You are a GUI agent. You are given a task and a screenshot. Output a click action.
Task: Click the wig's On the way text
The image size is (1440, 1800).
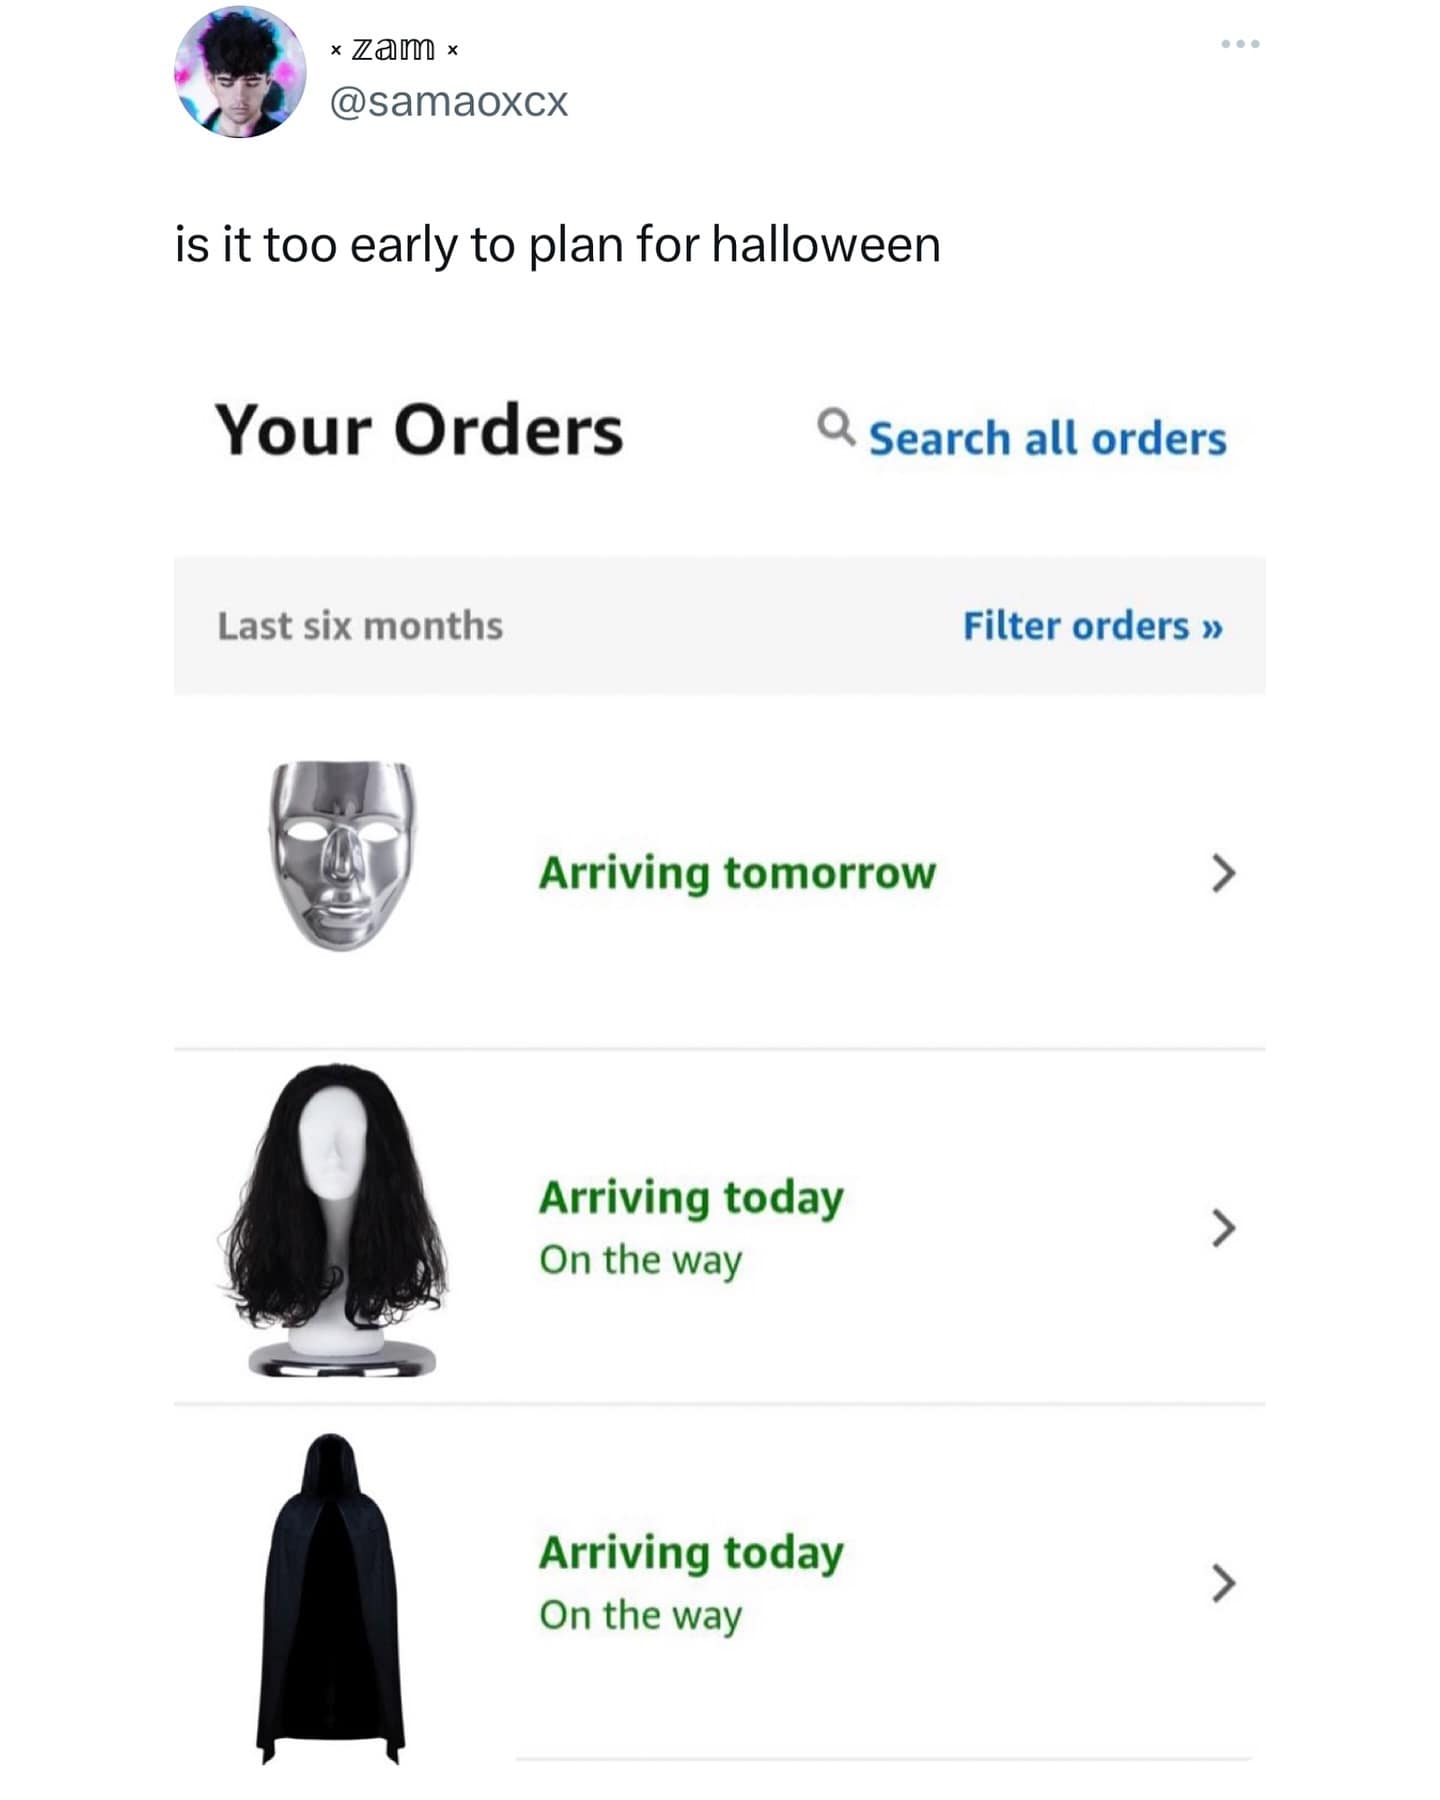point(640,1260)
